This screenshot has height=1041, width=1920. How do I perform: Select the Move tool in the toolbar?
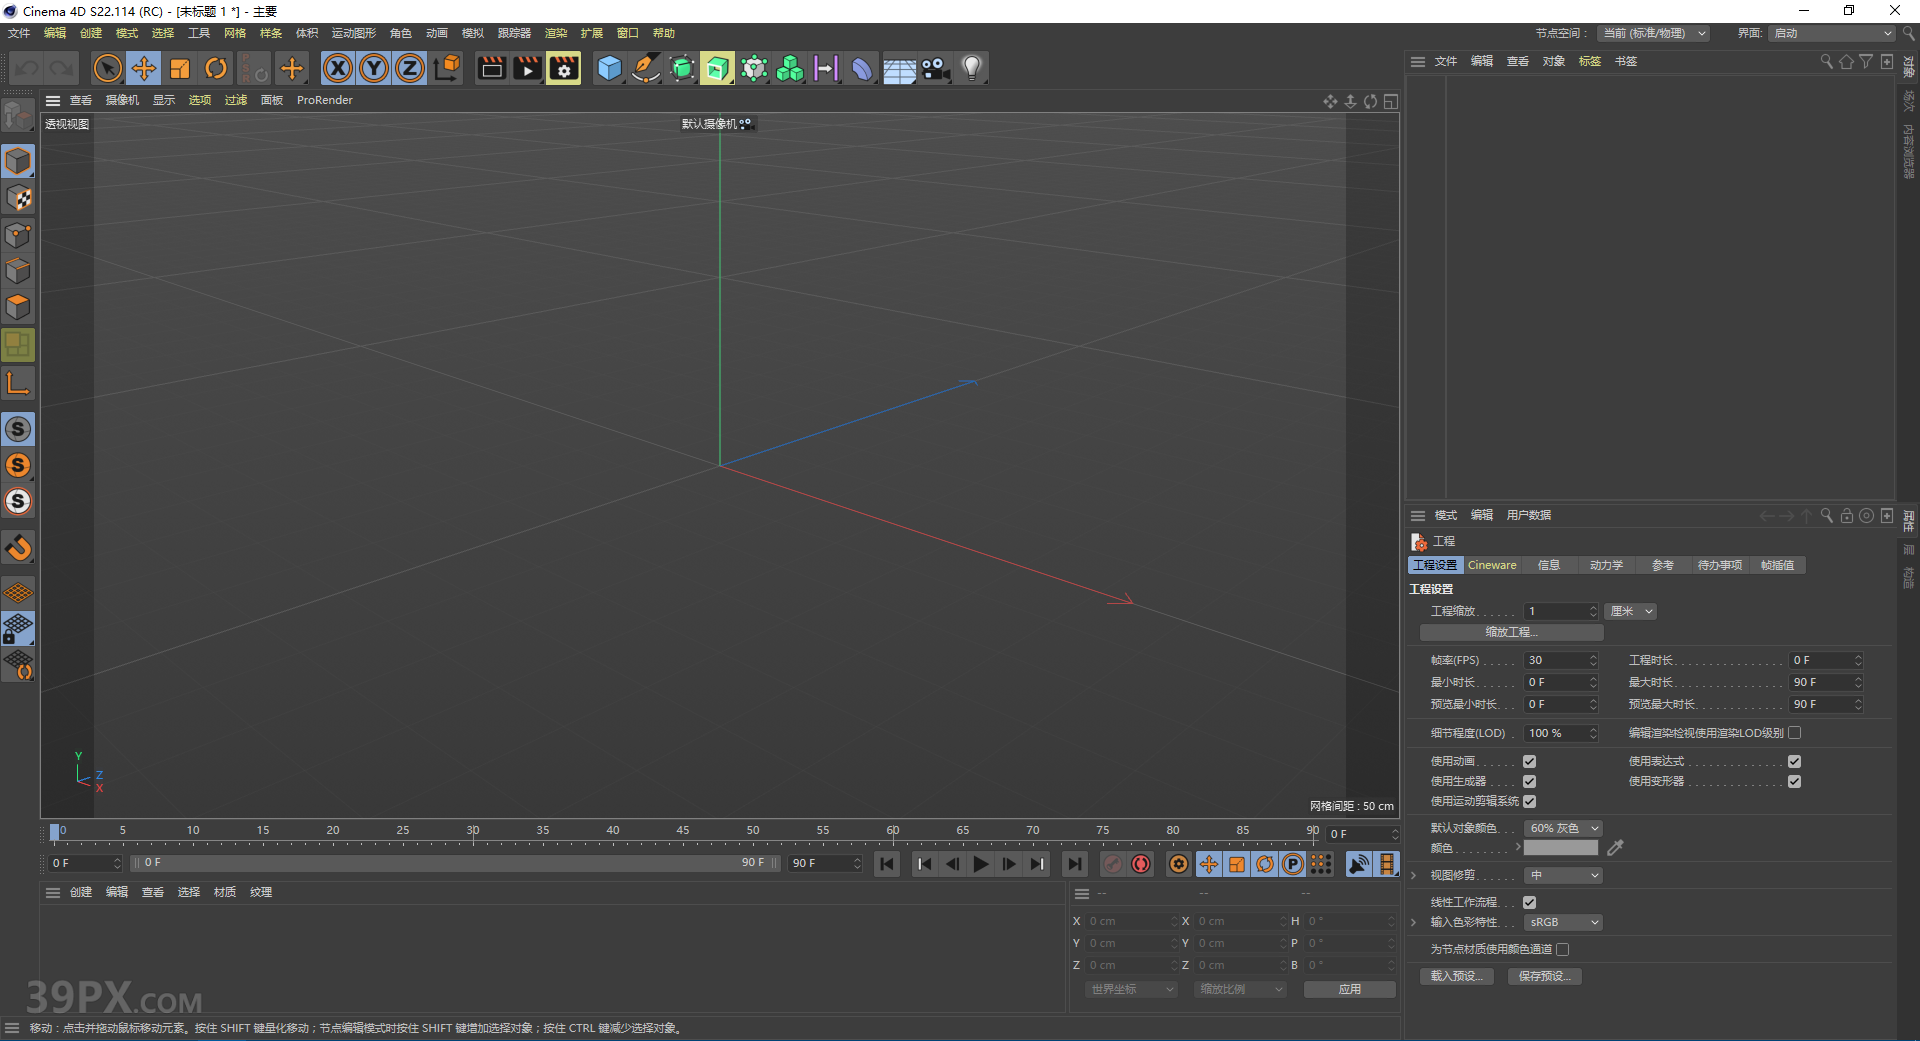(144, 68)
